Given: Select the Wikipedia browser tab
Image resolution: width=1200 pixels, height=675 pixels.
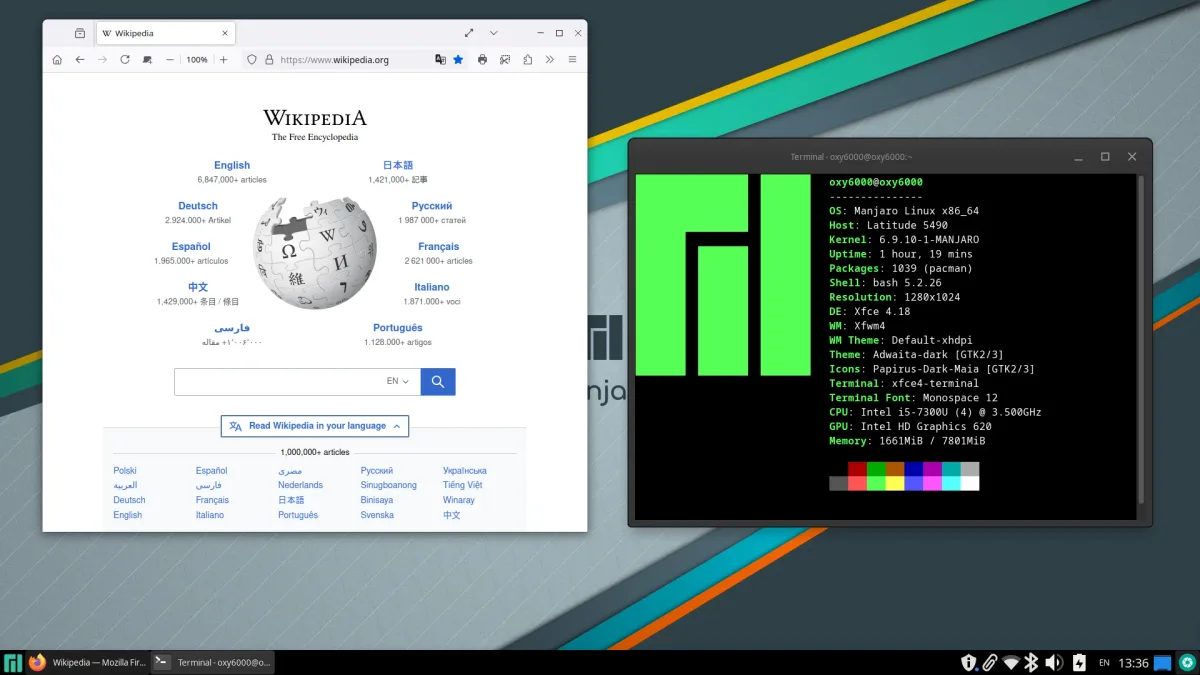Looking at the screenshot, I should (165, 33).
